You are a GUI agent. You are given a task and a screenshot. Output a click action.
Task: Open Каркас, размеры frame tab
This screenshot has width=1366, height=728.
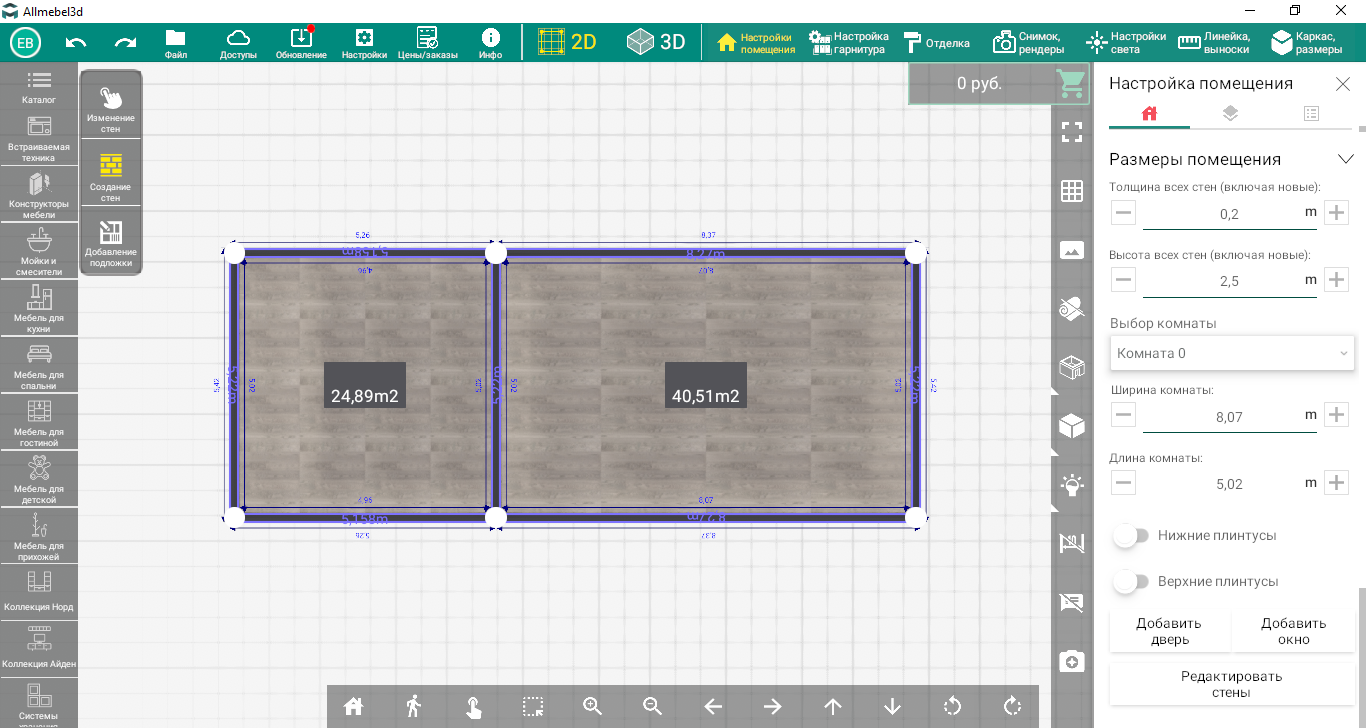point(1307,43)
